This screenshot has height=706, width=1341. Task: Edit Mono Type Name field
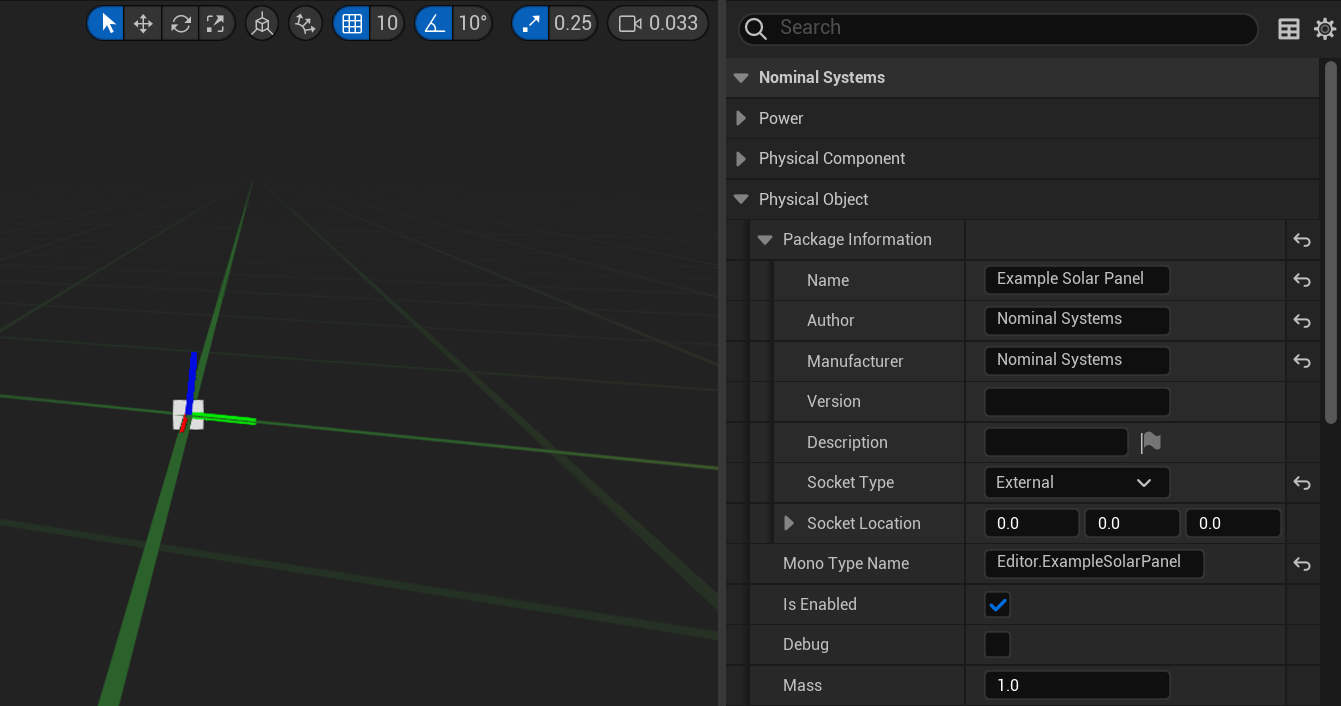[x=1094, y=563]
